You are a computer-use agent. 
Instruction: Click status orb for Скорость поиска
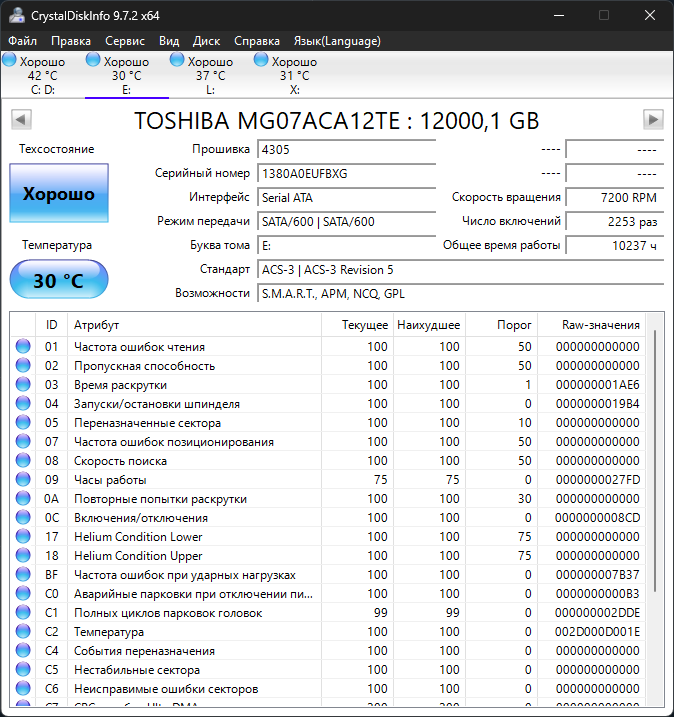(x=23, y=460)
